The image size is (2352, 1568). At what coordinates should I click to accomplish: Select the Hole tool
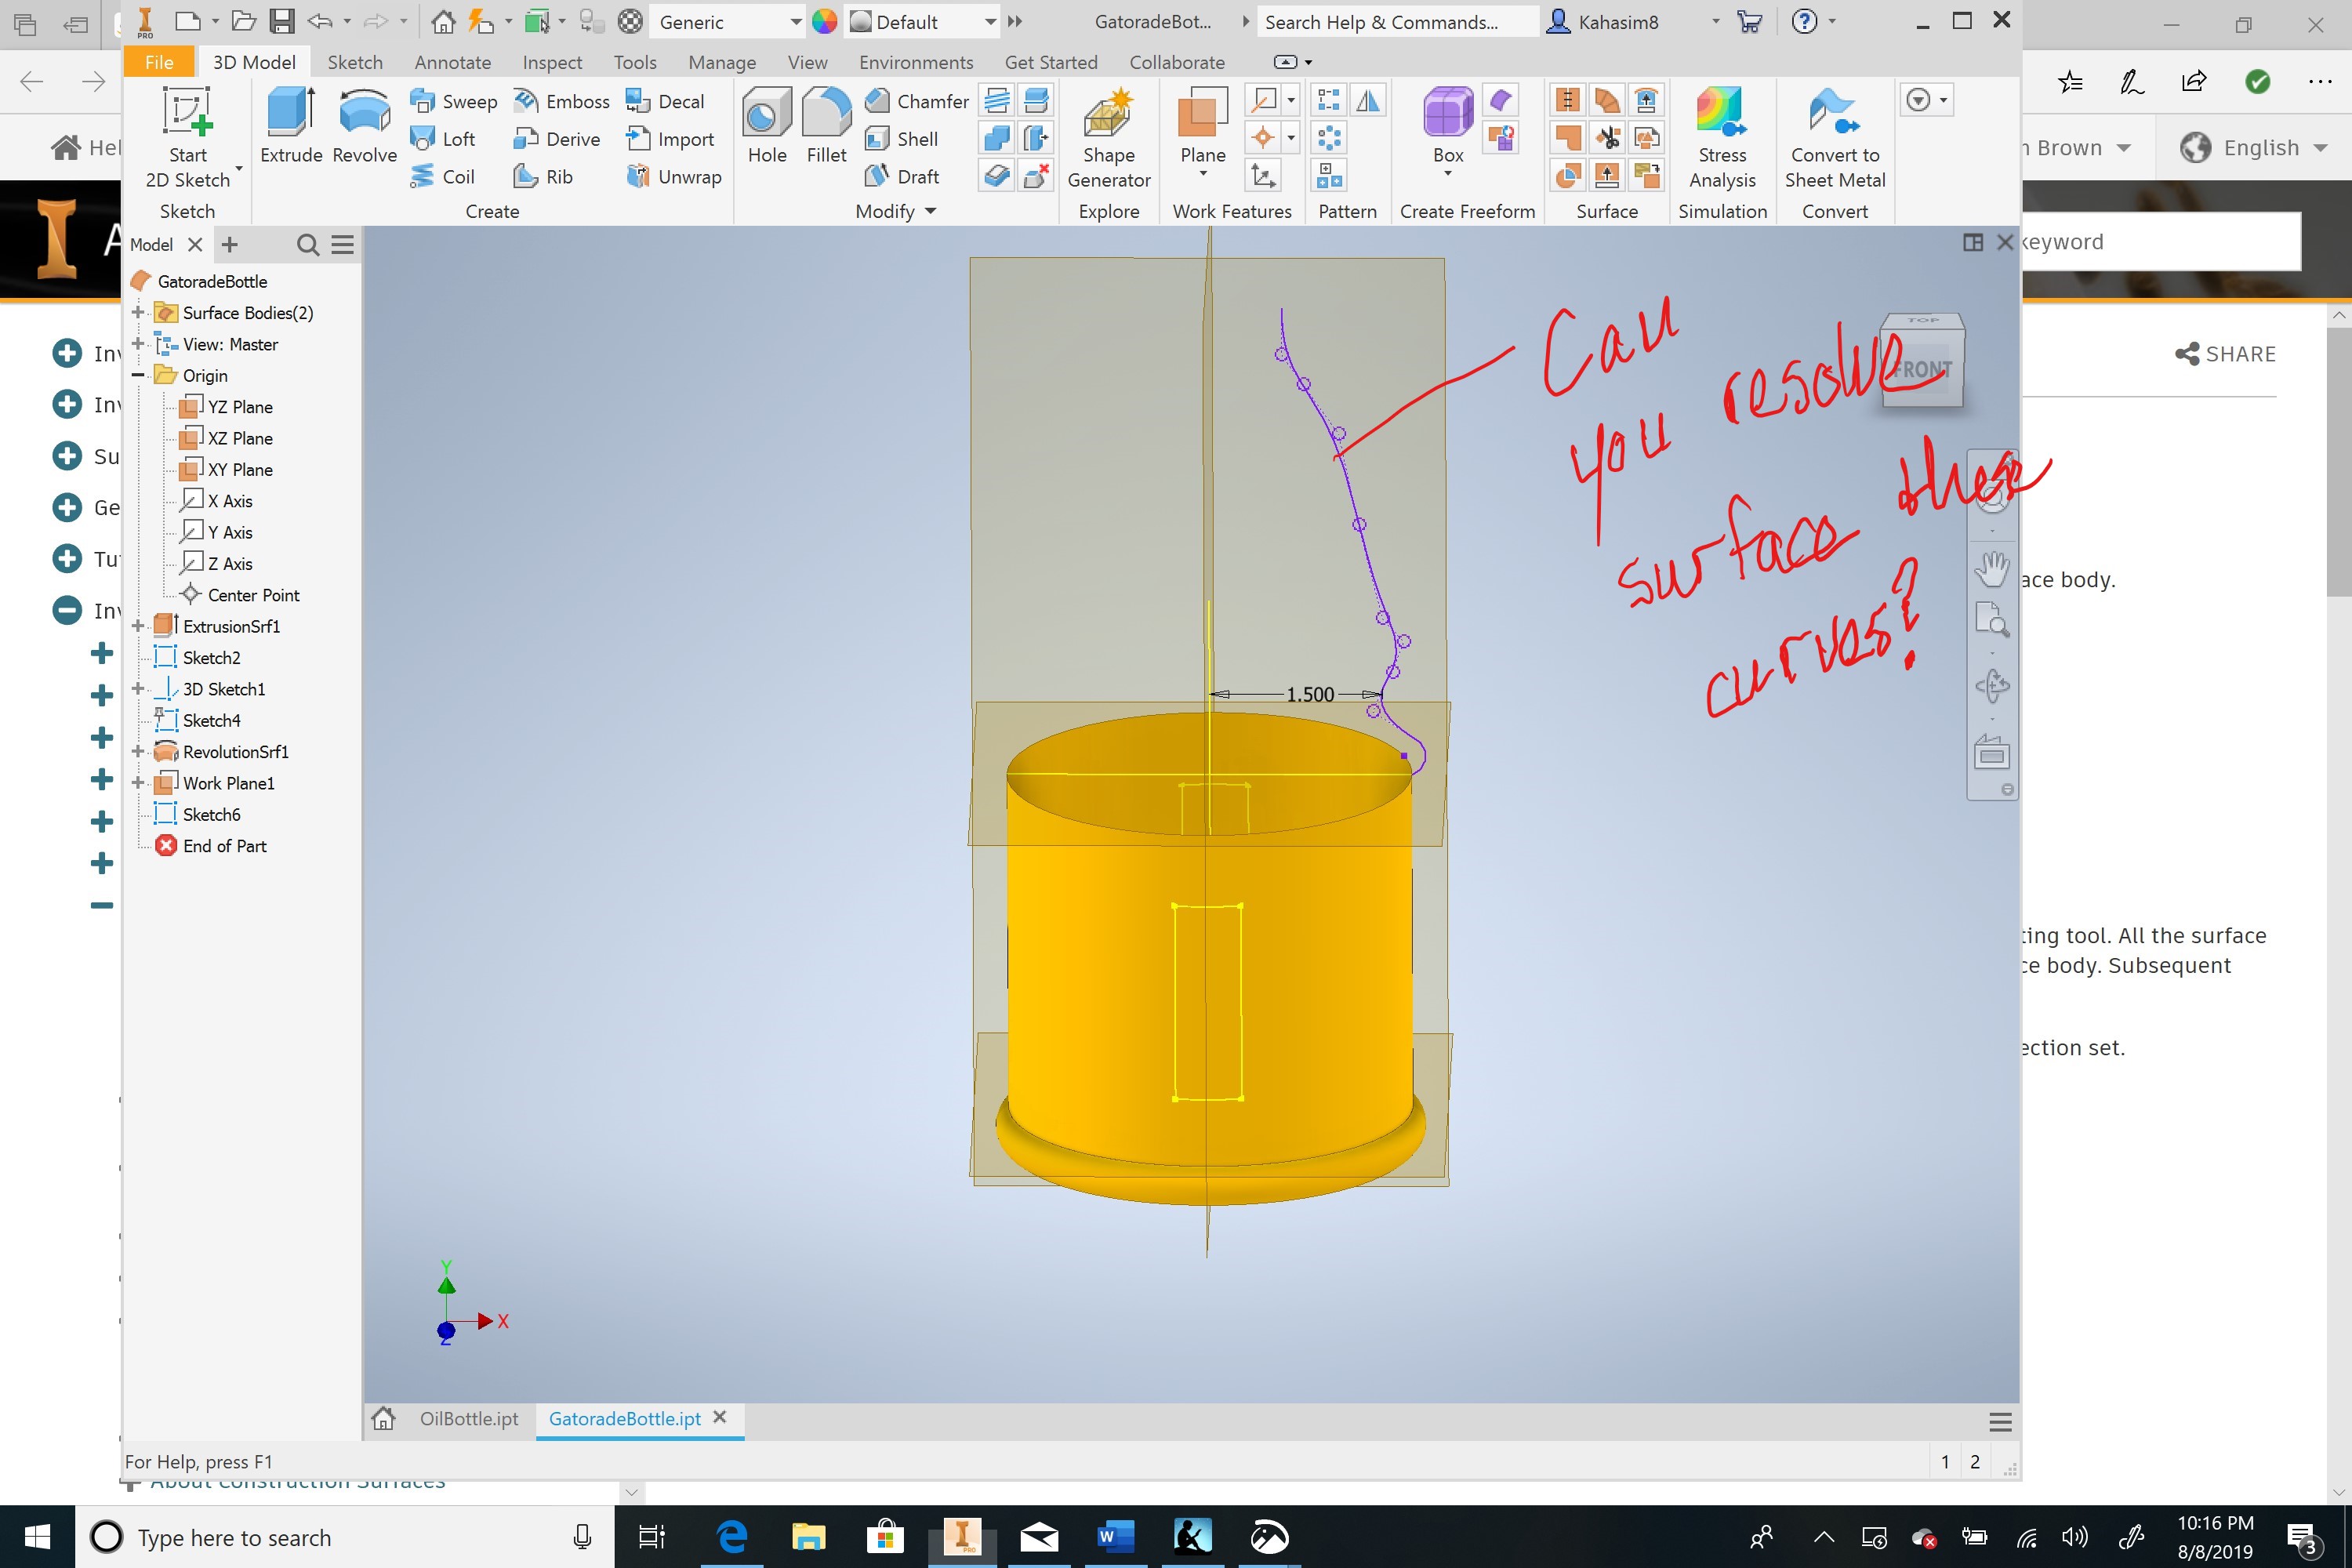click(x=766, y=125)
